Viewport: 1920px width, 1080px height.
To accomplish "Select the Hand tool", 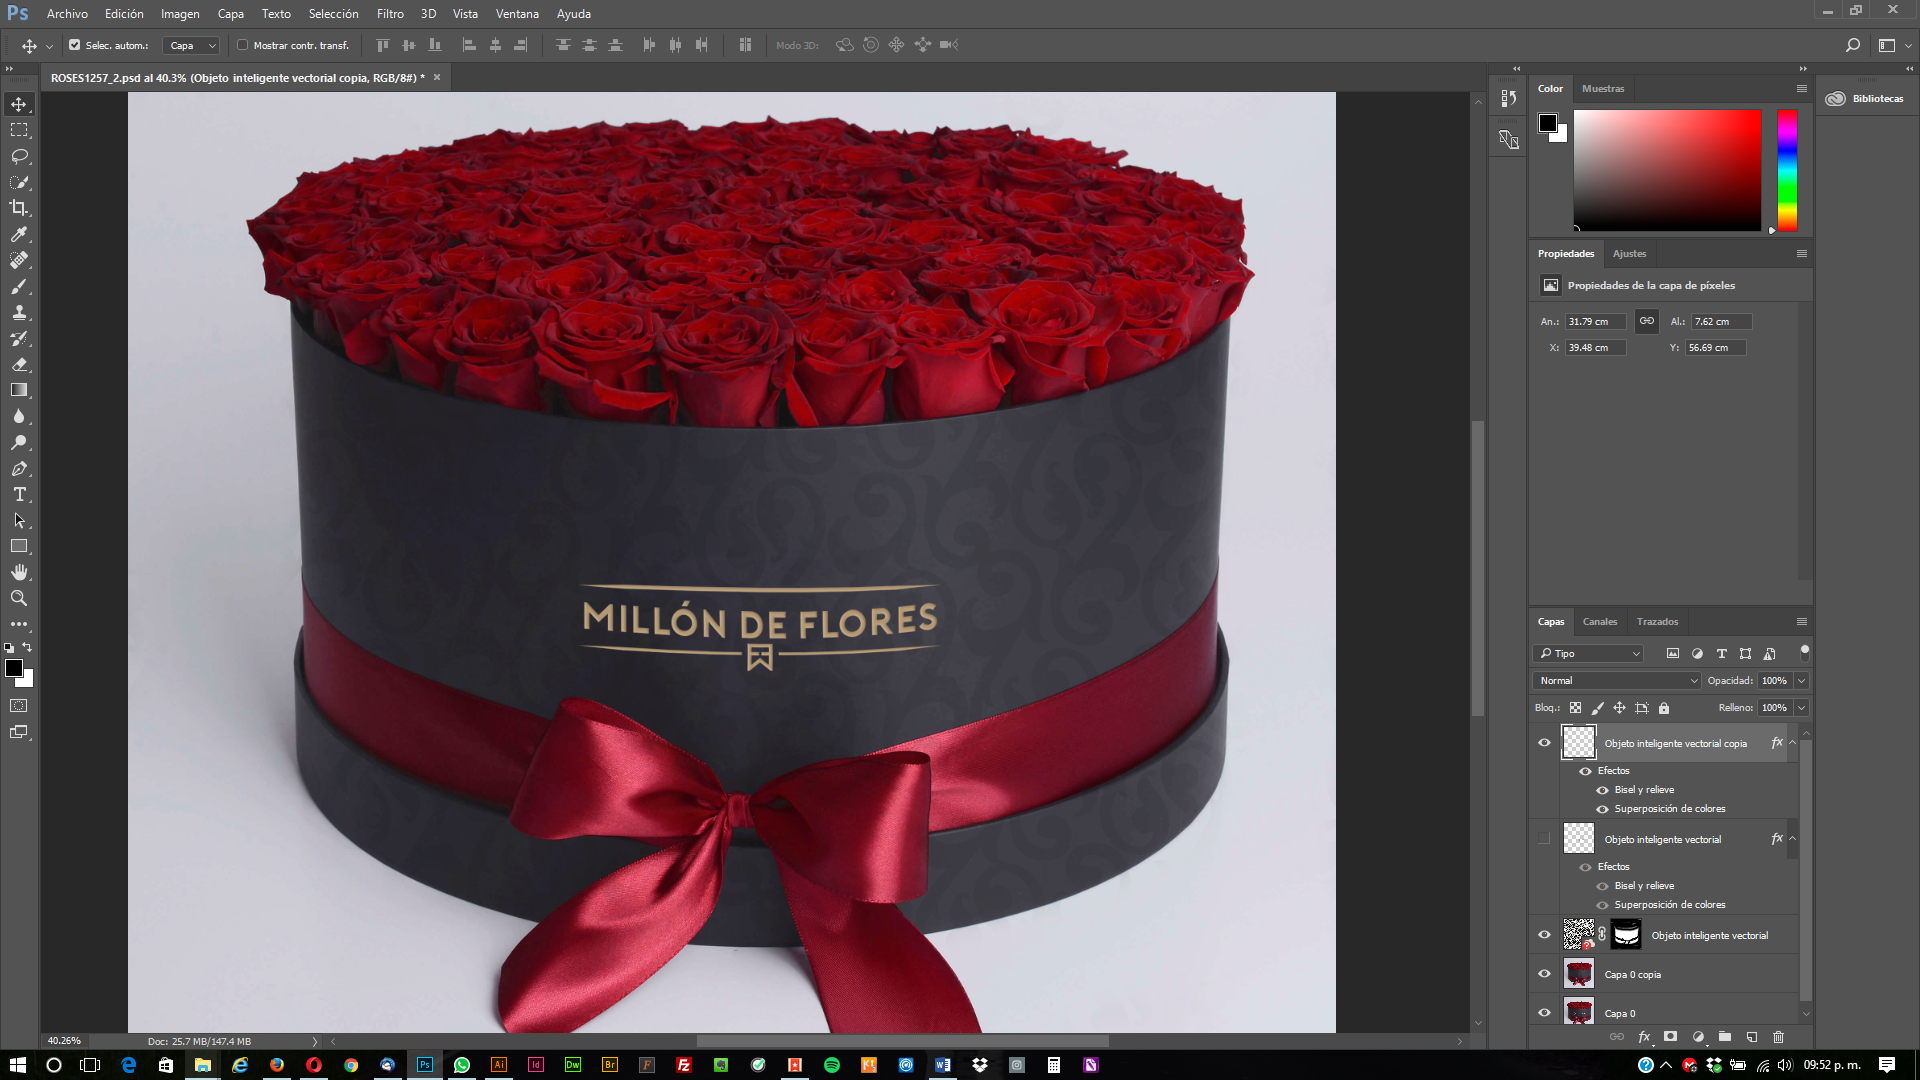I will click(x=19, y=572).
